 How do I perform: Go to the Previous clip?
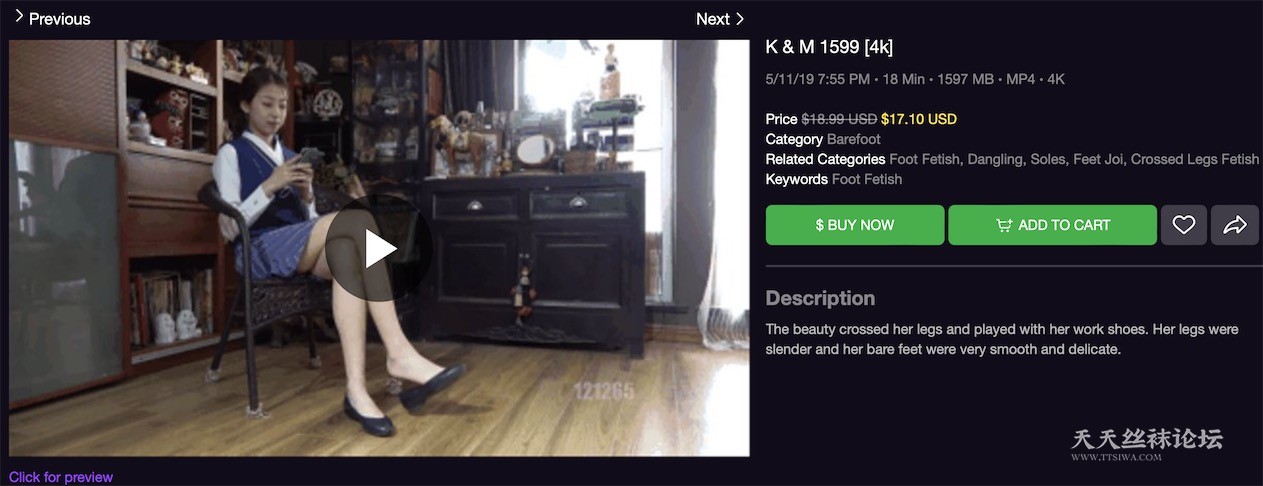(59, 19)
